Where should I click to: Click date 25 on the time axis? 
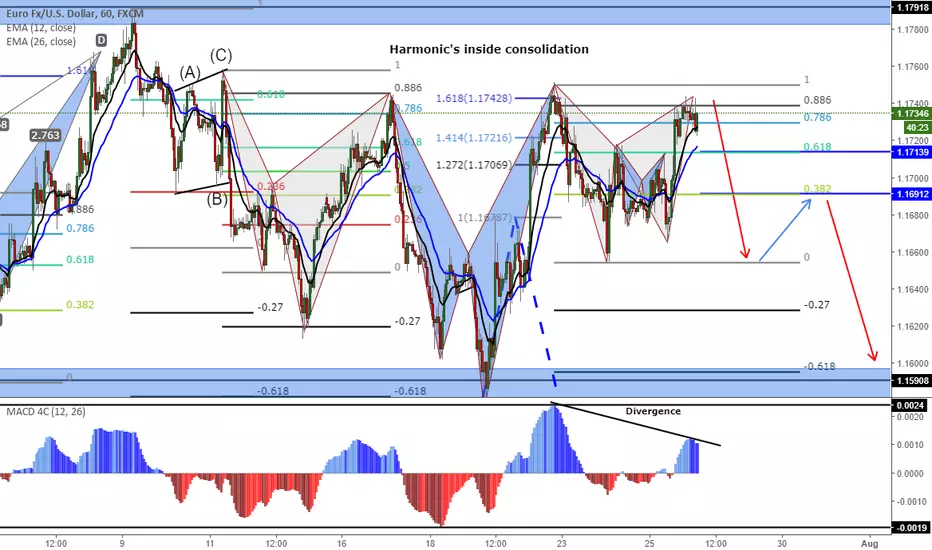(650, 543)
